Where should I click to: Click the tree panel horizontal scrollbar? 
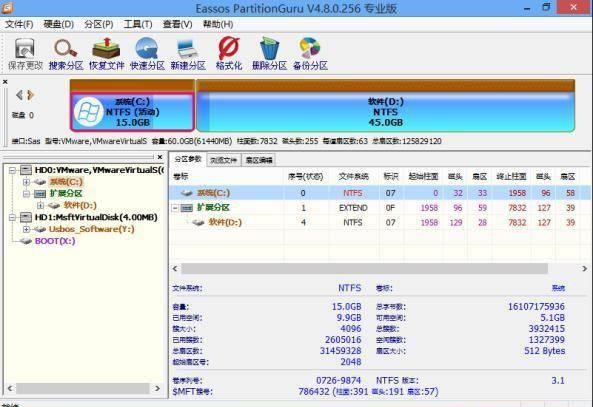tap(82, 388)
